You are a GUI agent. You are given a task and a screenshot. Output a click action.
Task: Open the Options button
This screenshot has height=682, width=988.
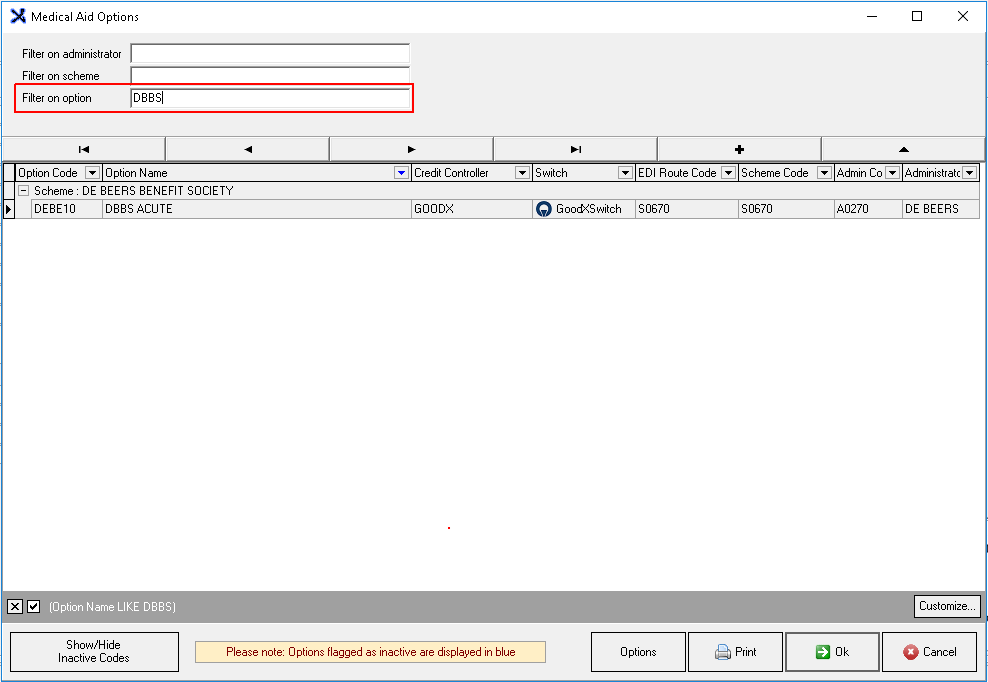coord(638,652)
